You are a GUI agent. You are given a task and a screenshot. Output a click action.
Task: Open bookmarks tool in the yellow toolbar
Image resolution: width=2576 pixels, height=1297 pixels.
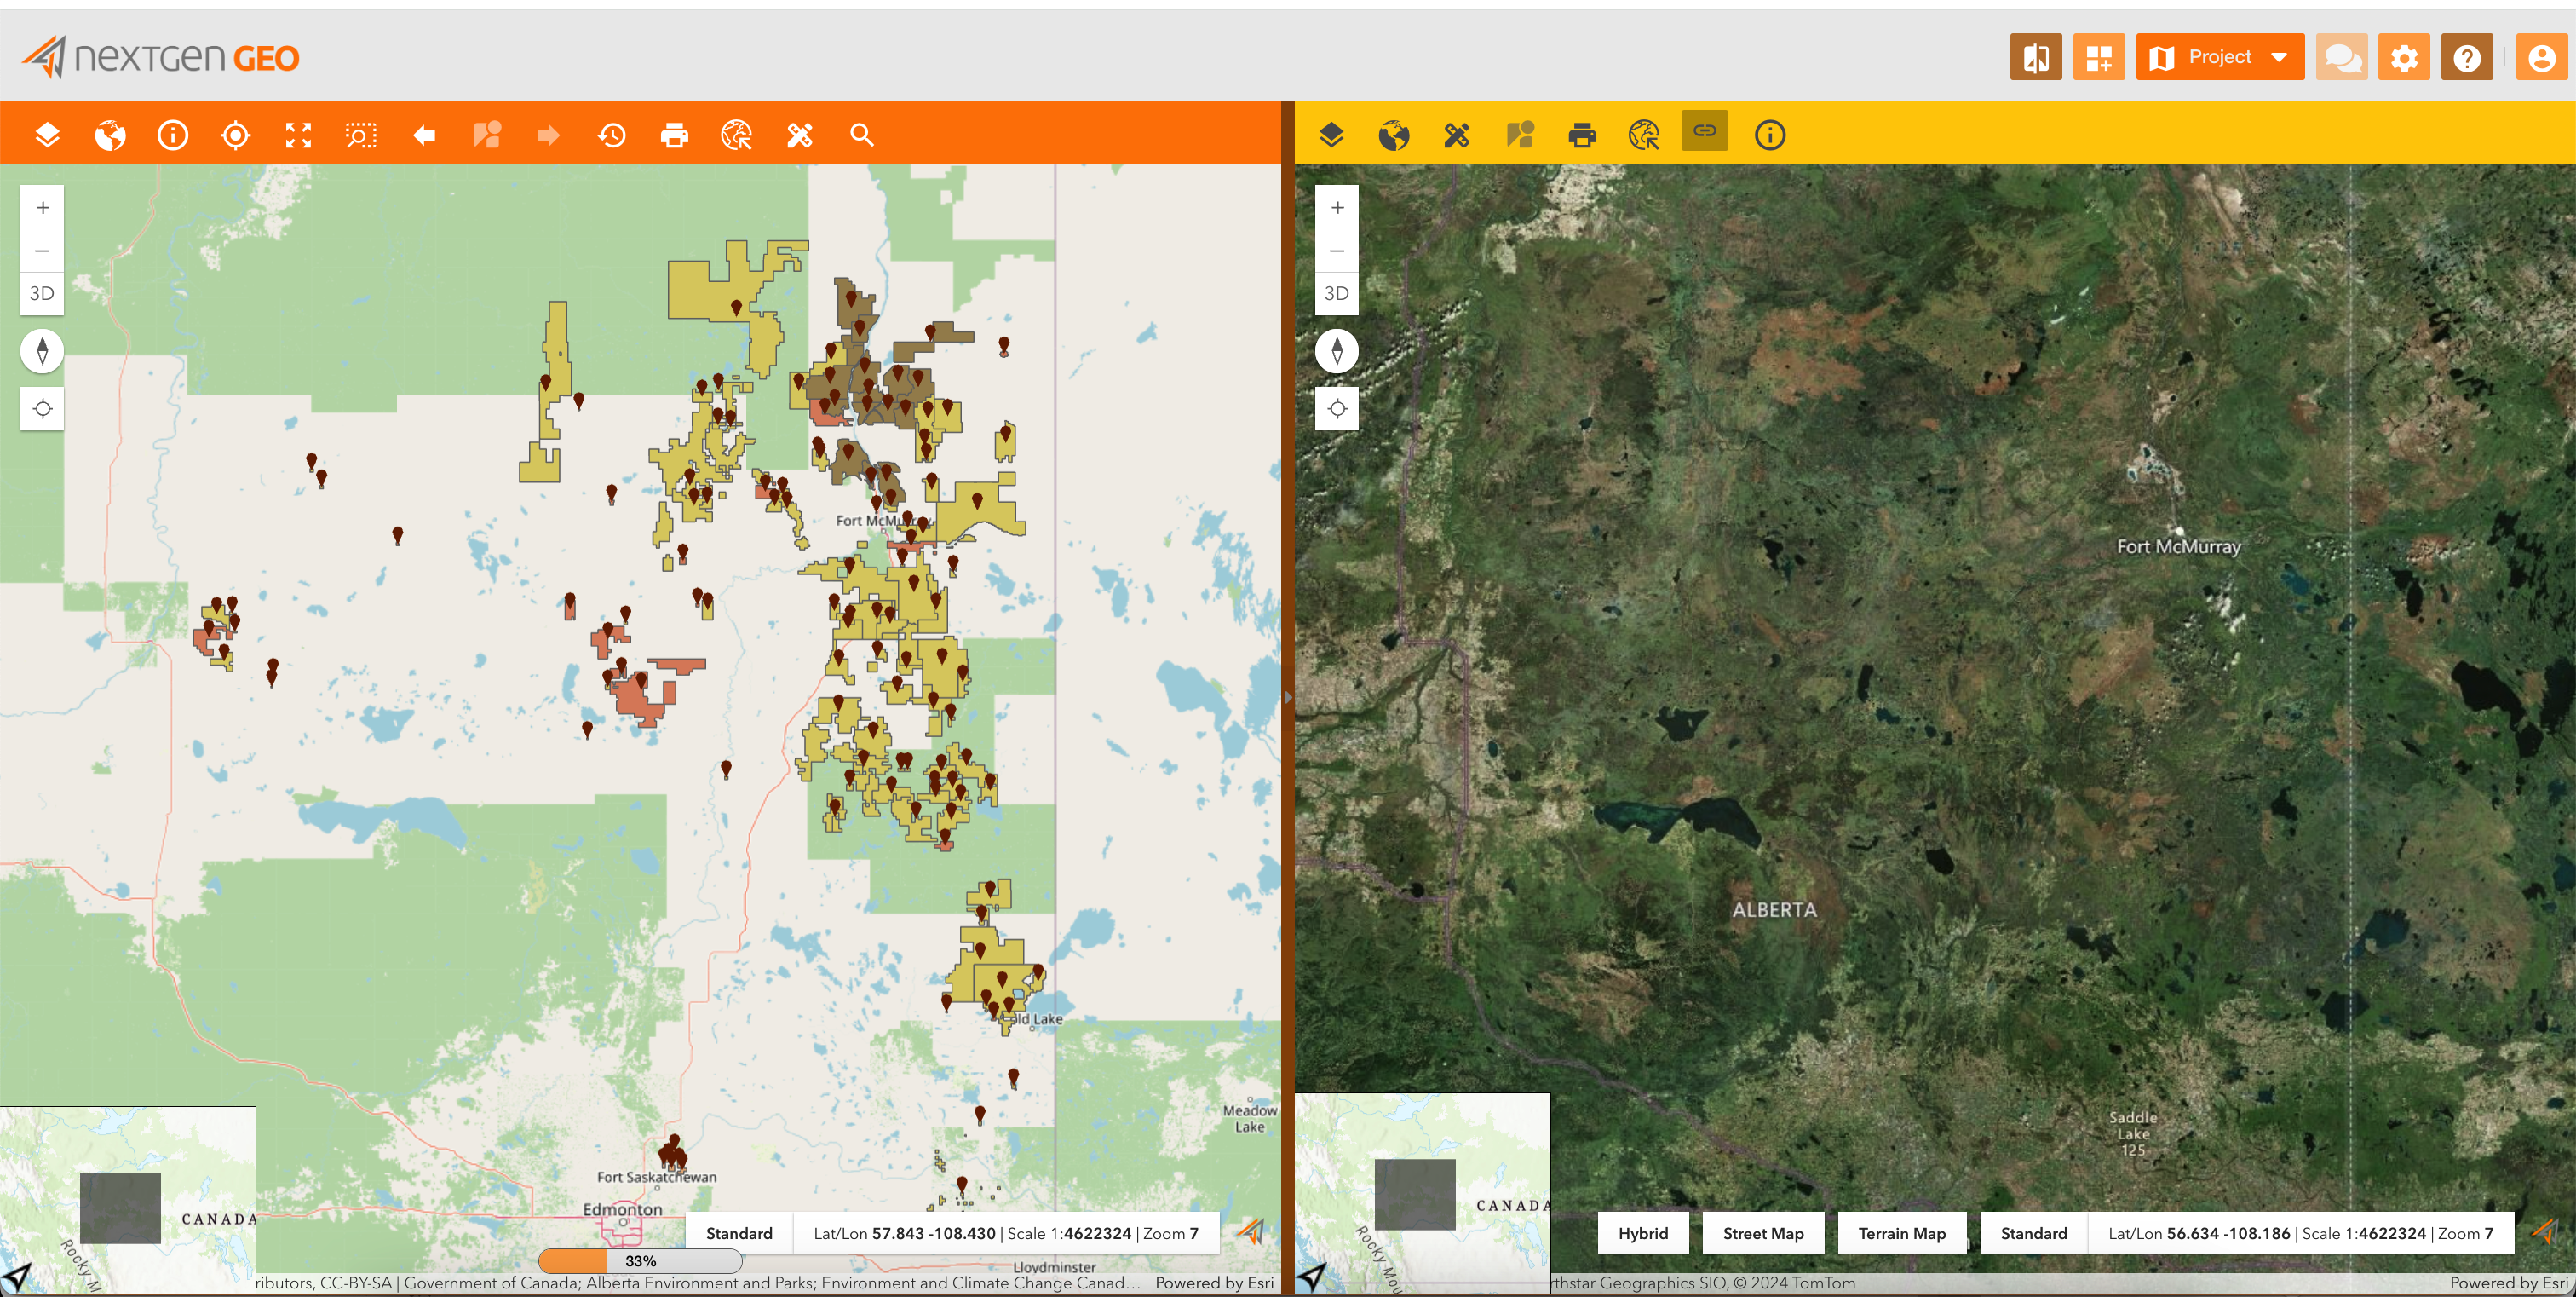tap(1520, 135)
